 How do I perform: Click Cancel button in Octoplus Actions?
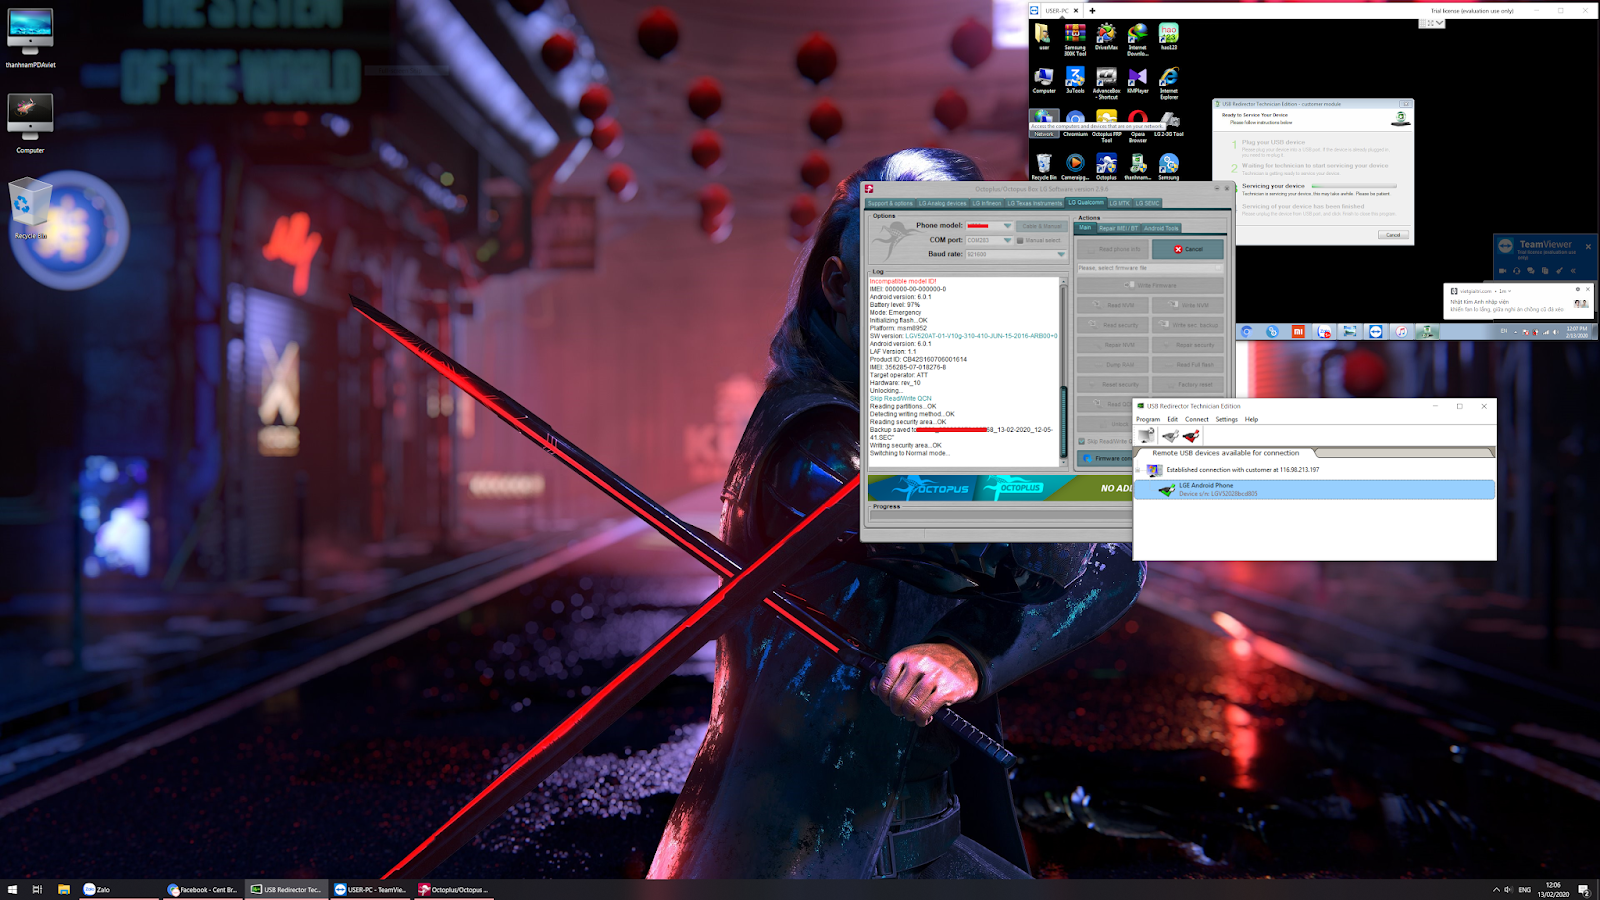coord(1188,249)
